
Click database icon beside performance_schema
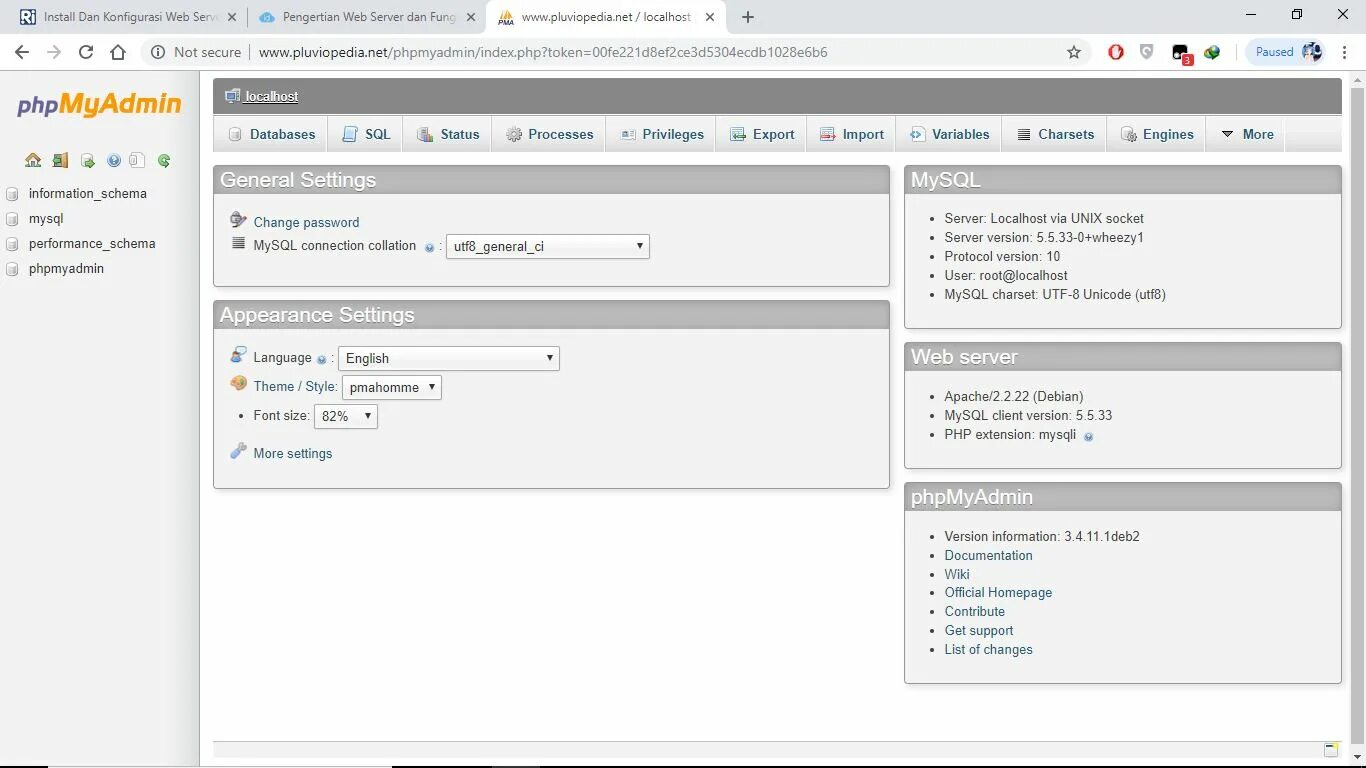(x=12, y=244)
